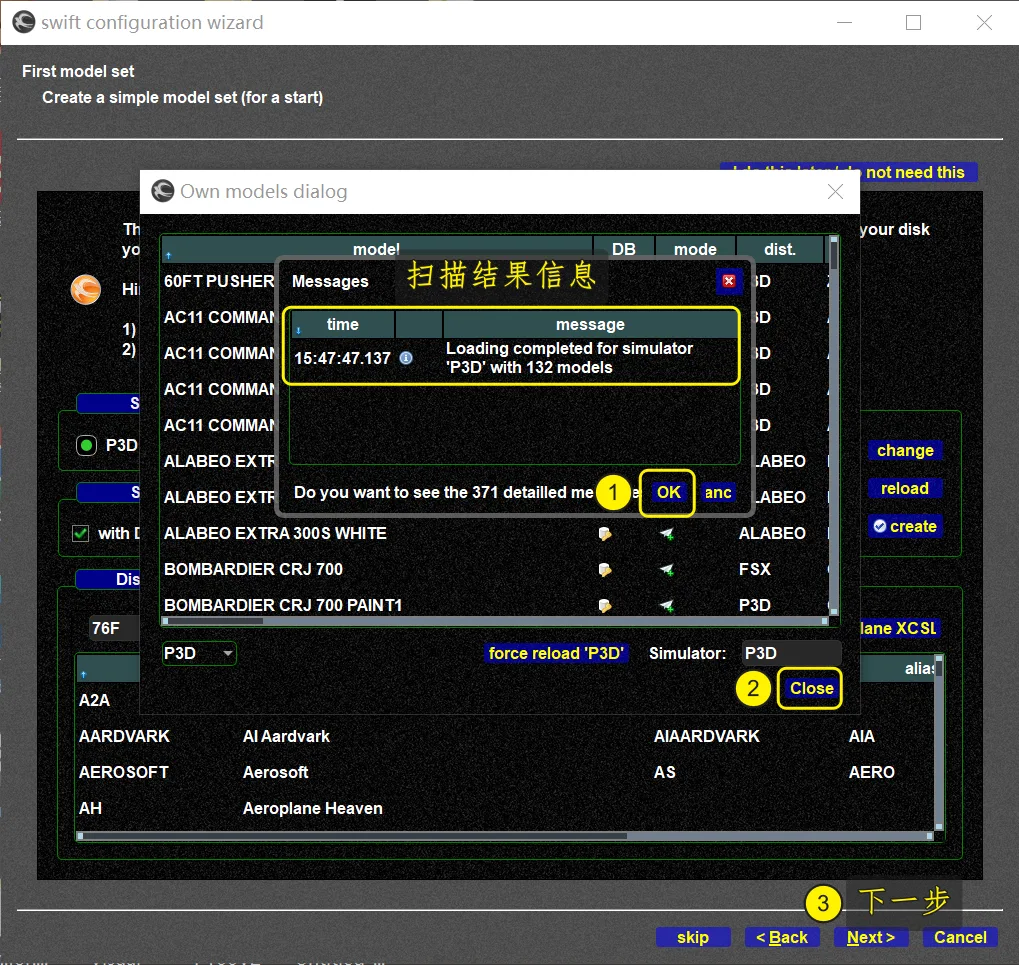Click the models table vertical scrollbar
1019x965 pixels.
(x=834, y=426)
